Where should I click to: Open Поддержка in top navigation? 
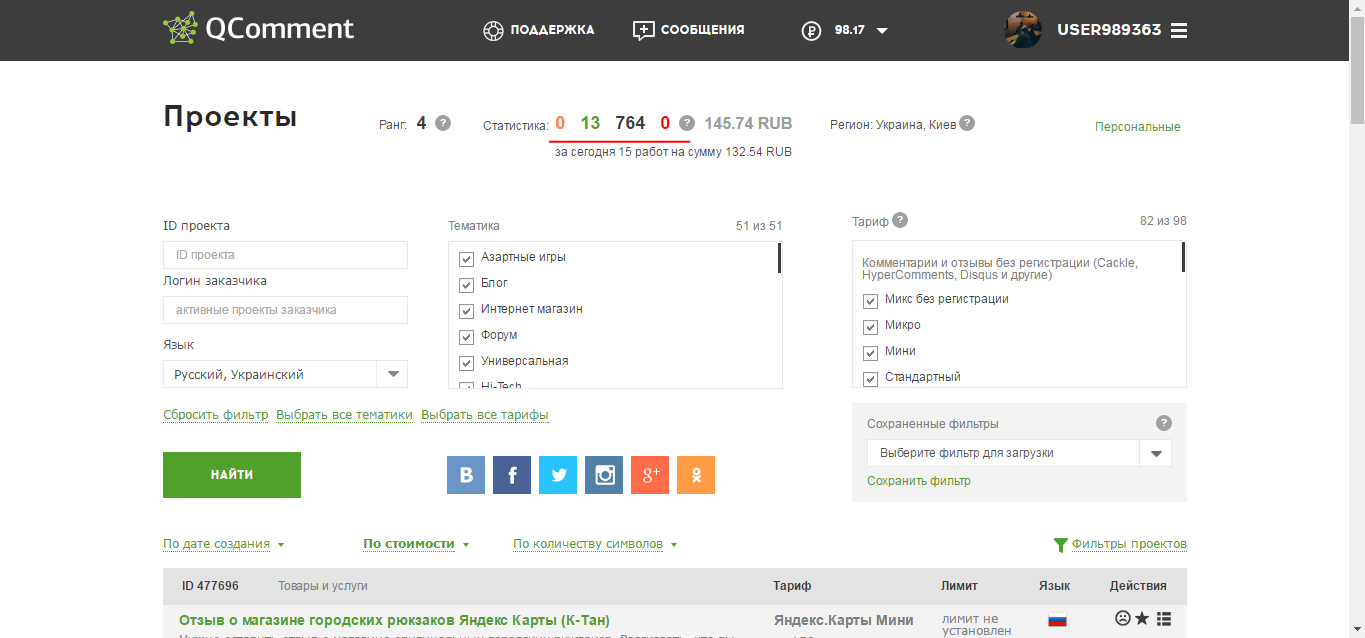click(x=538, y=30)
